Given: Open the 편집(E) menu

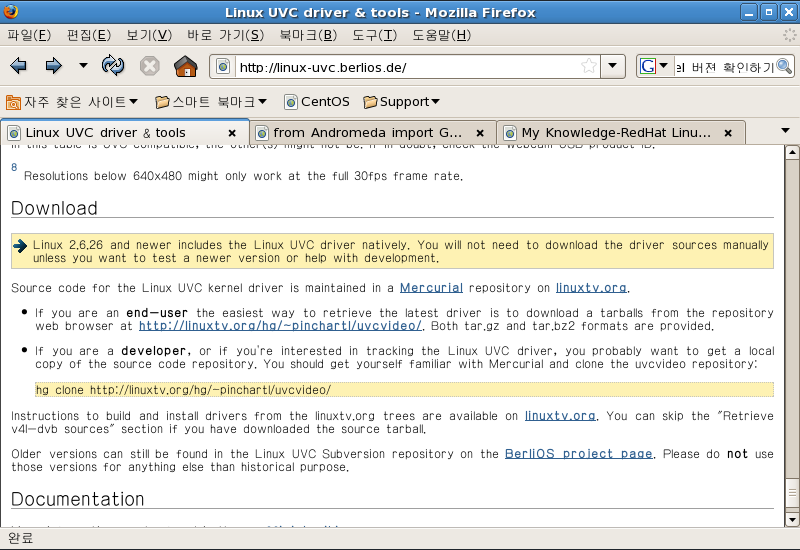Looking at the screenshot, I should [x=89, y=35].
